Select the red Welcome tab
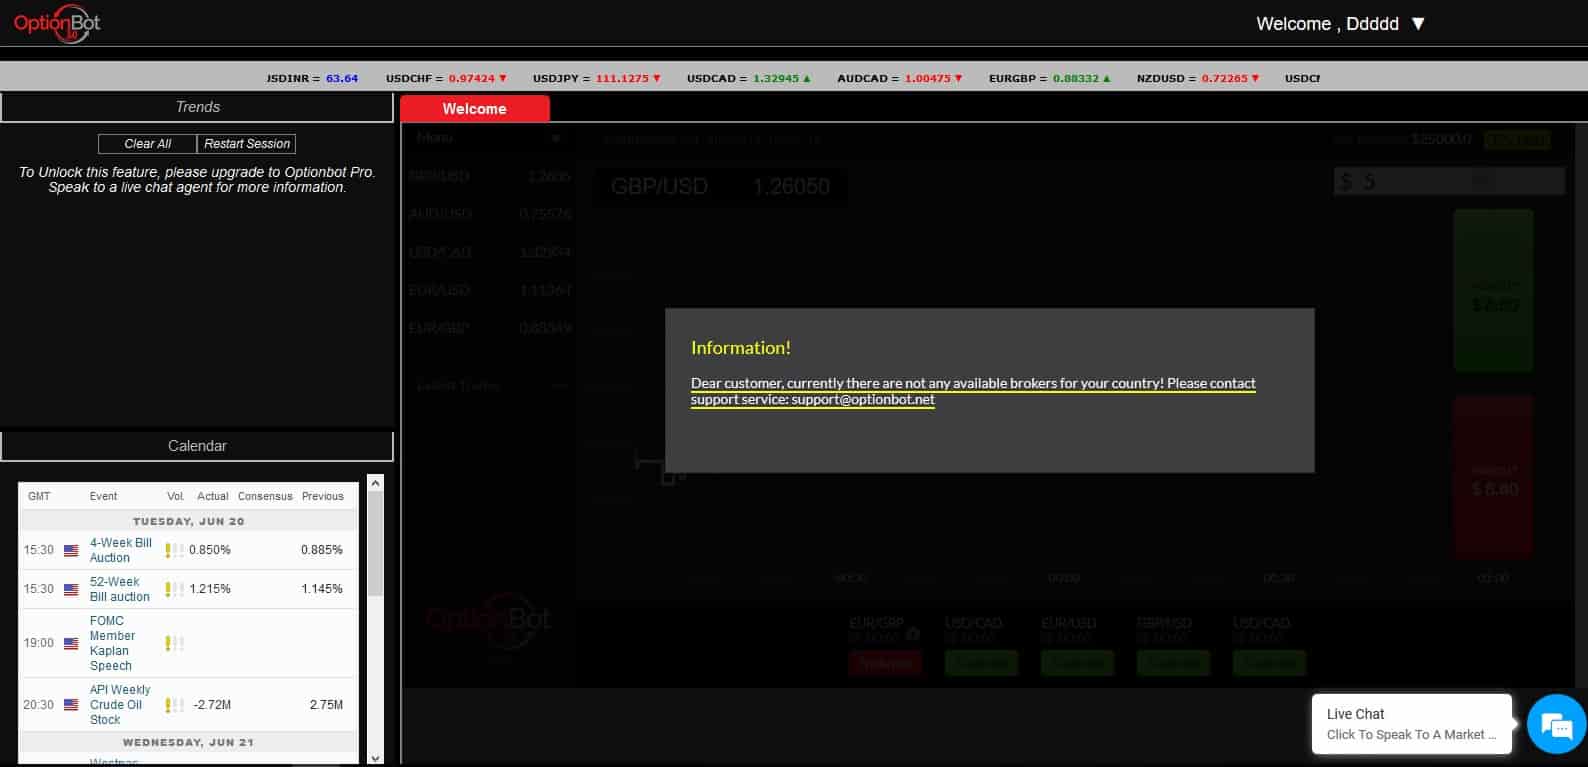 pos(475,109)
